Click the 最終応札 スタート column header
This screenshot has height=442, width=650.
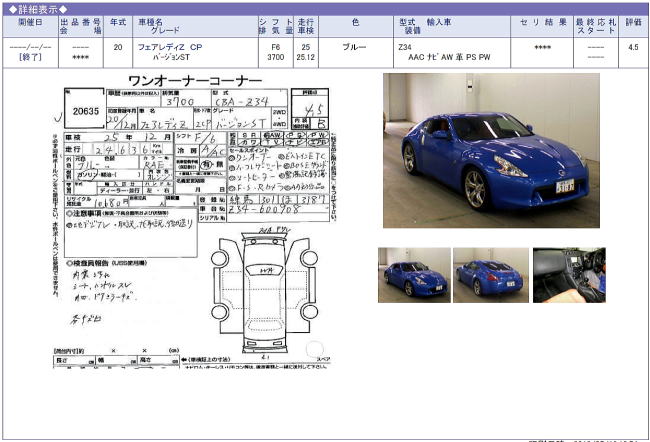[596, 26]
